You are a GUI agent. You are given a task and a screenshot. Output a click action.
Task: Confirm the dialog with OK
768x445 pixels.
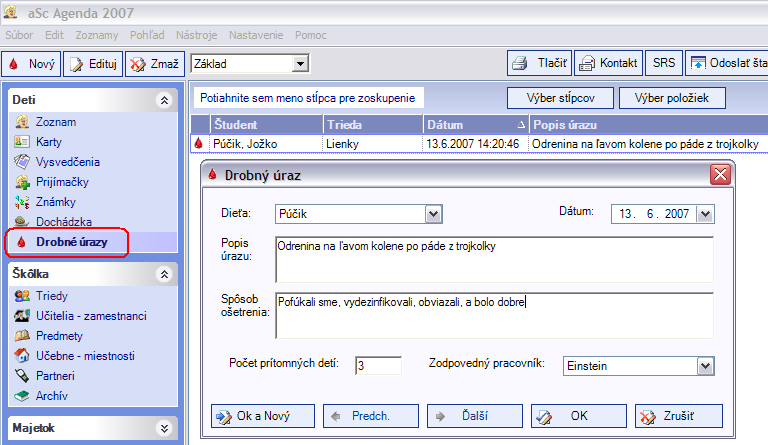tap(579, 416)
